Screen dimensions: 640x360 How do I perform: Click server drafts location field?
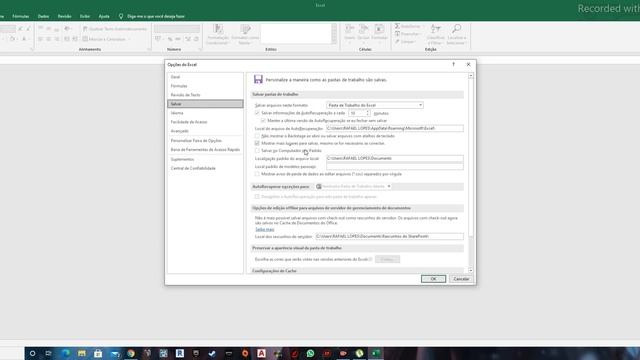[x=389, y=236]
